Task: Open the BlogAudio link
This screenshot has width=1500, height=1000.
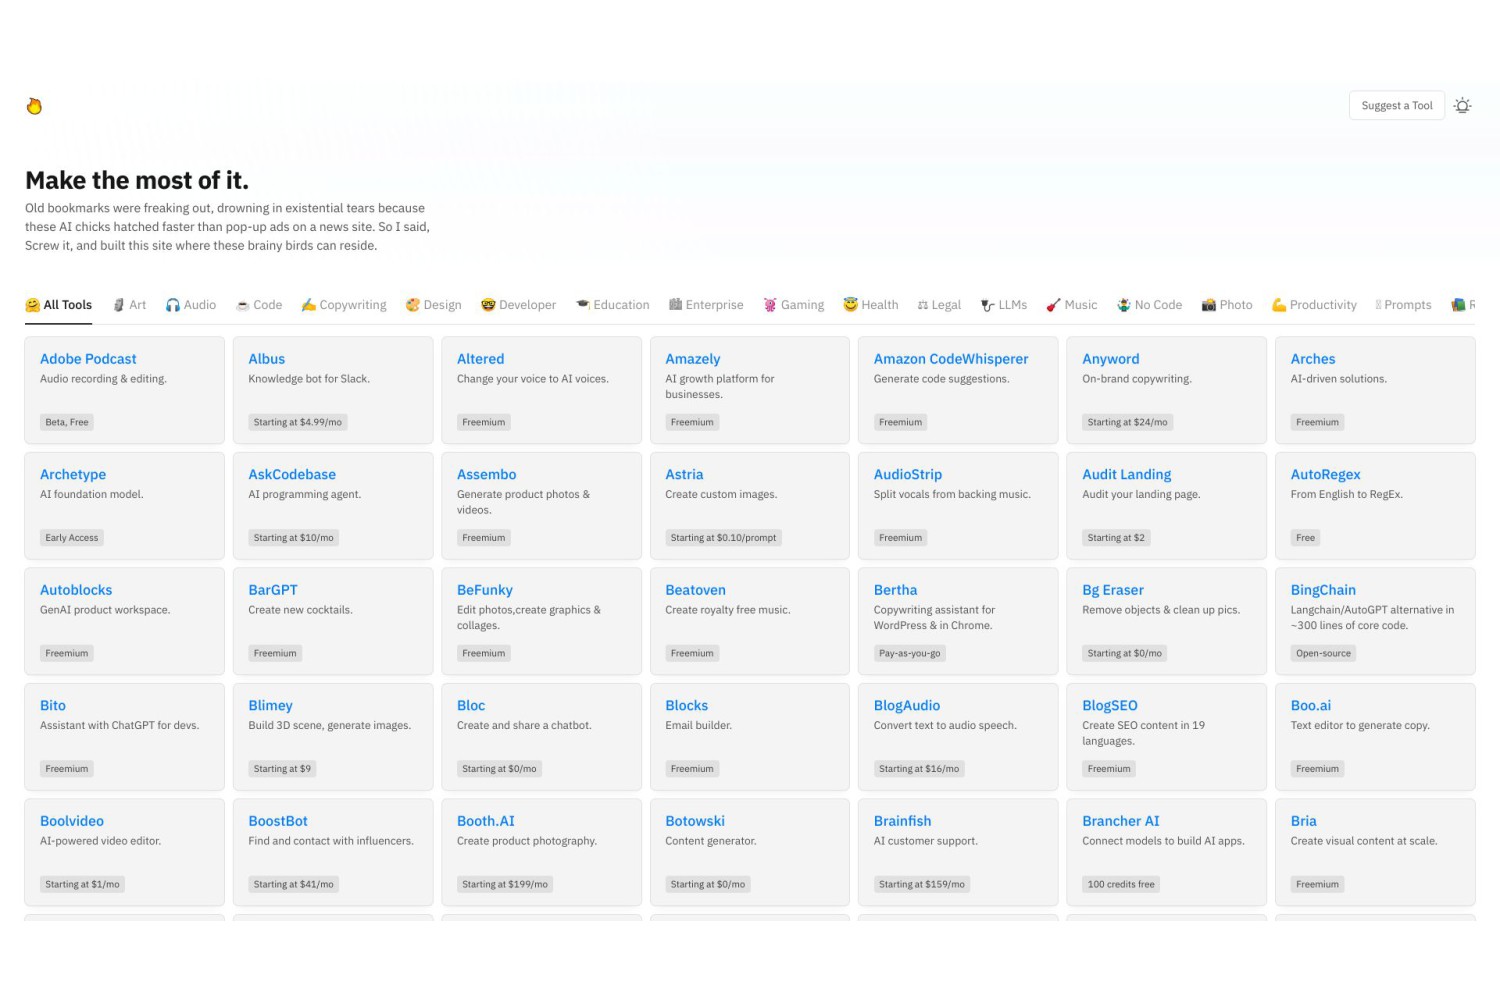Action: point(907,706)
